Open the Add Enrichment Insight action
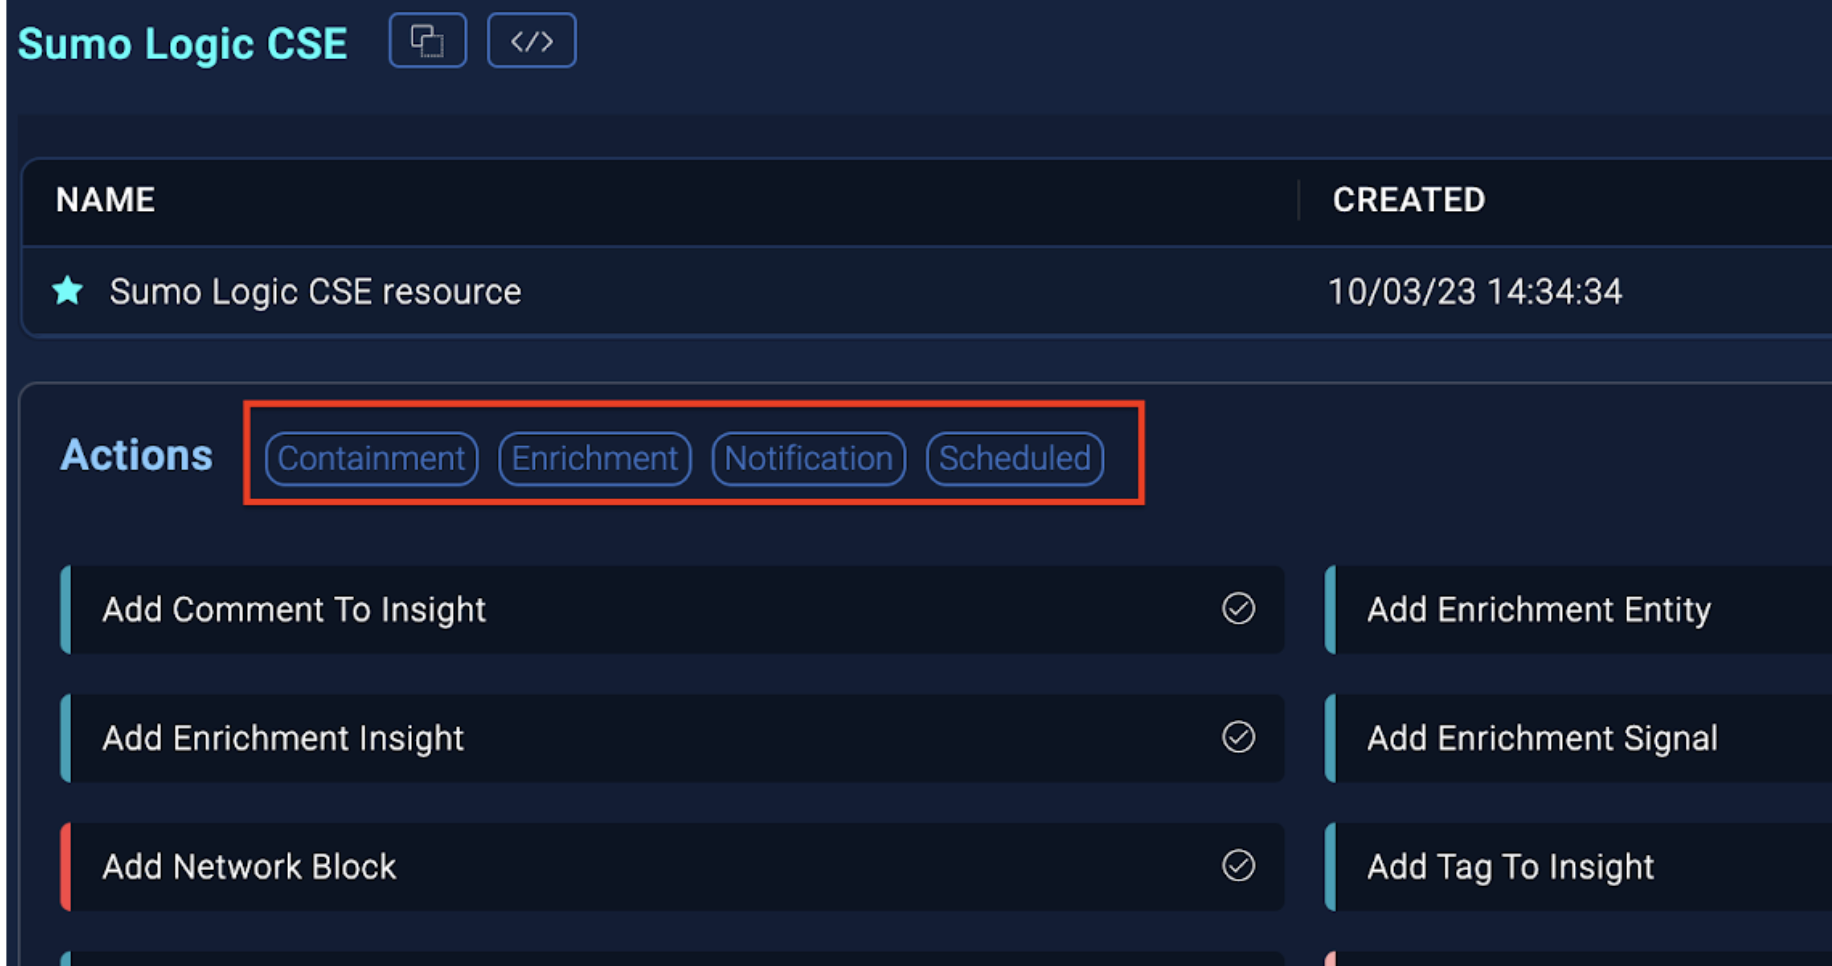This screenshot has height=966, width=1832. click(283, 738)
